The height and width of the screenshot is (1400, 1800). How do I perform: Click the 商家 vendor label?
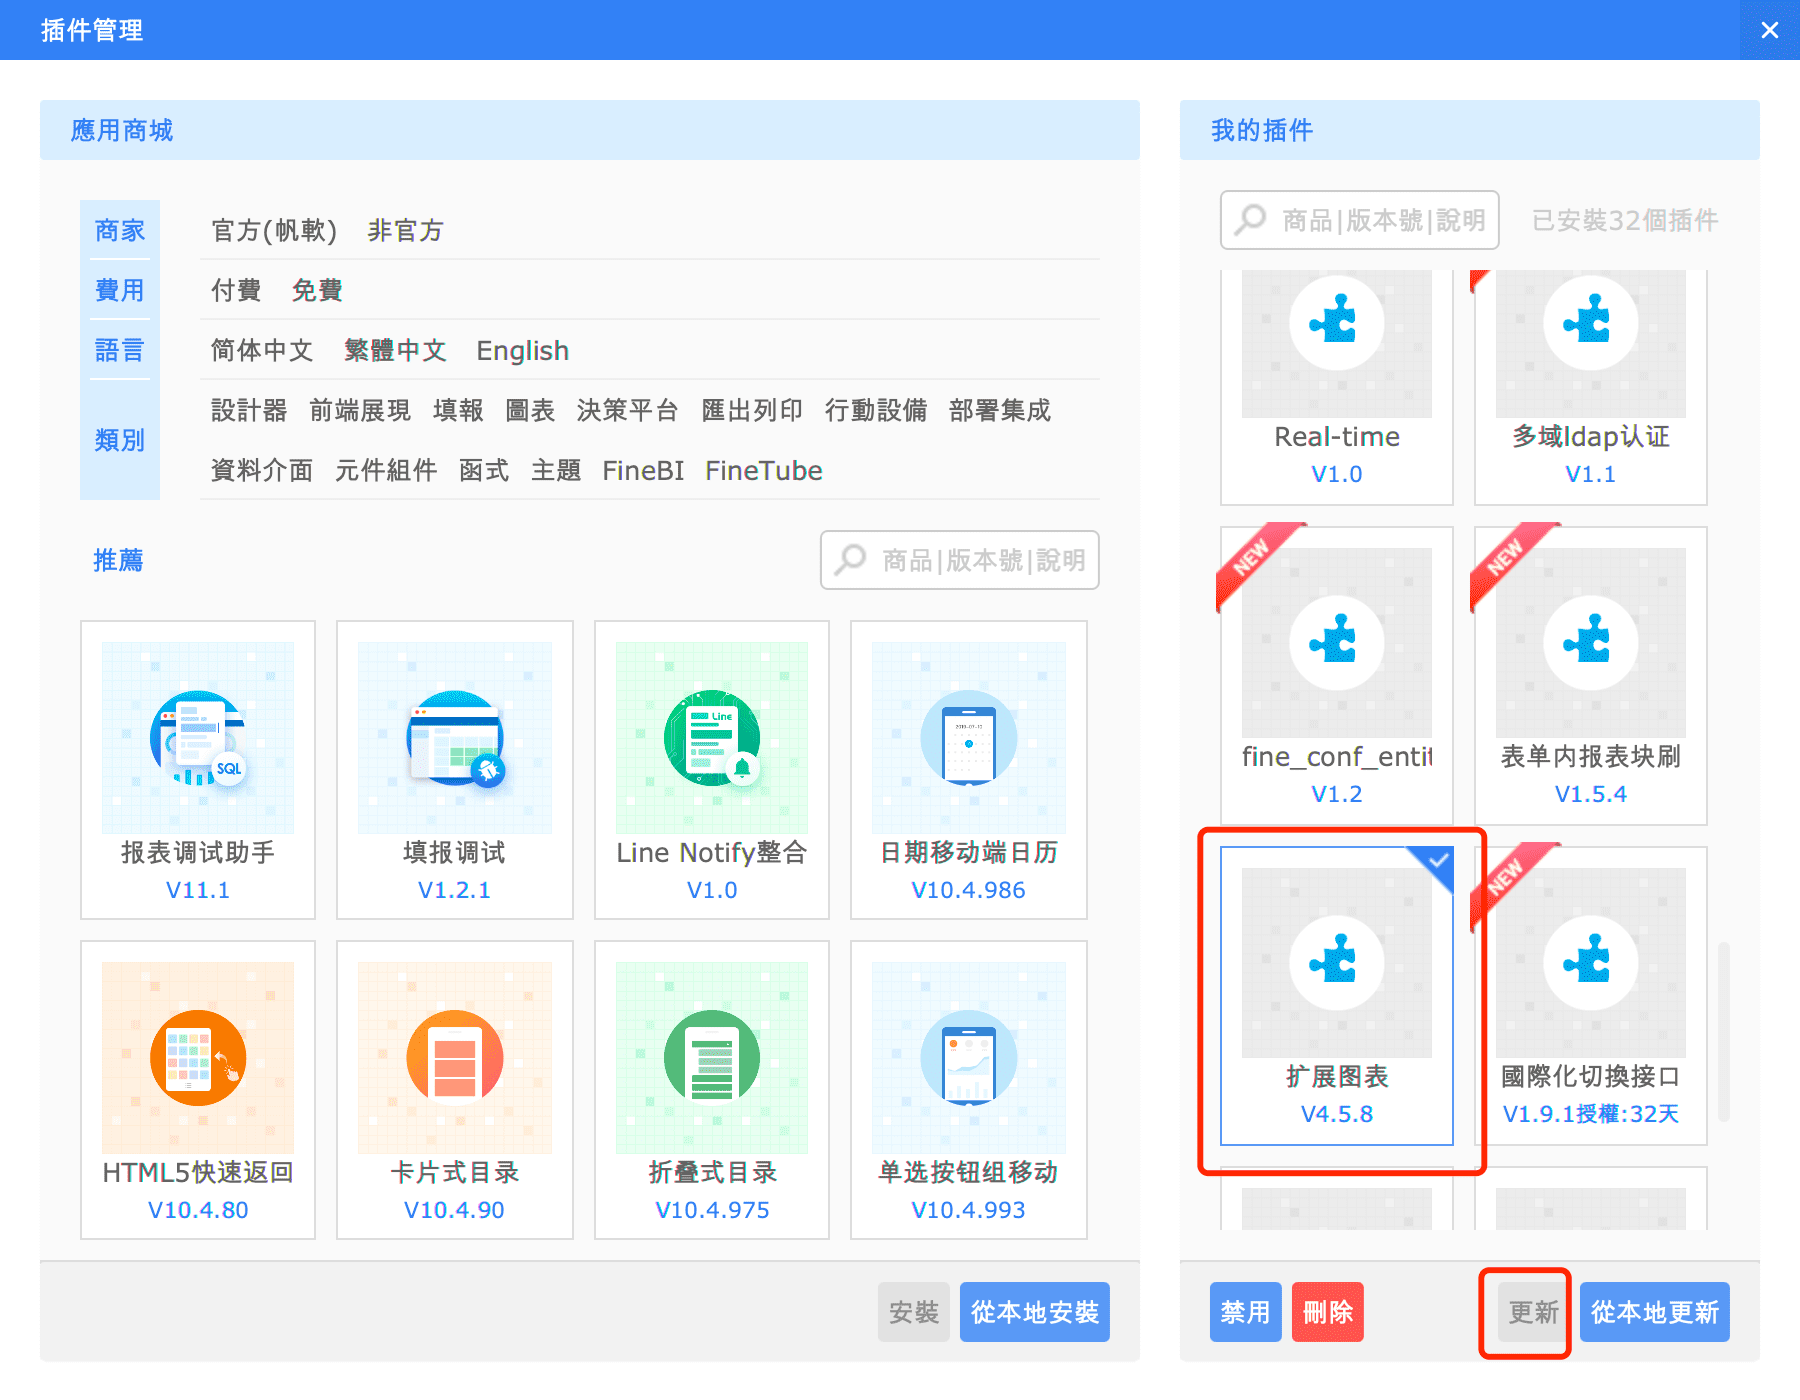point(120,231)
